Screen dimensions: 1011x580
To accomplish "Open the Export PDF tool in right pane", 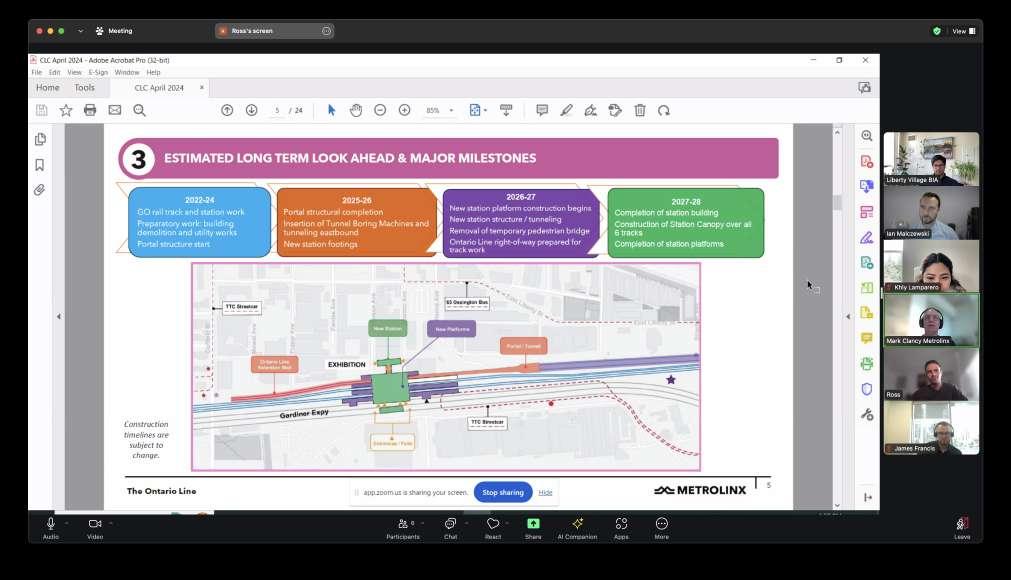I will (867, 186).
